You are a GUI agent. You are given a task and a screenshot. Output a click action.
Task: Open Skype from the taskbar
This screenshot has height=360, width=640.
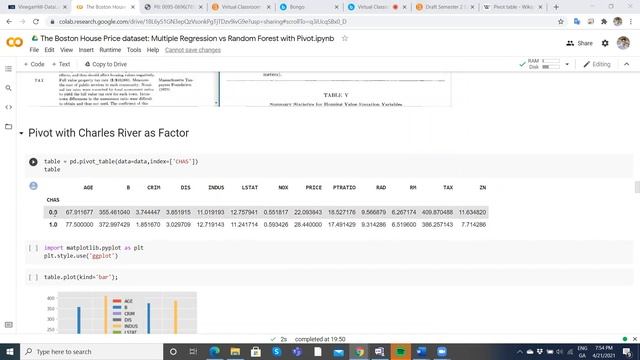[276, 351]
